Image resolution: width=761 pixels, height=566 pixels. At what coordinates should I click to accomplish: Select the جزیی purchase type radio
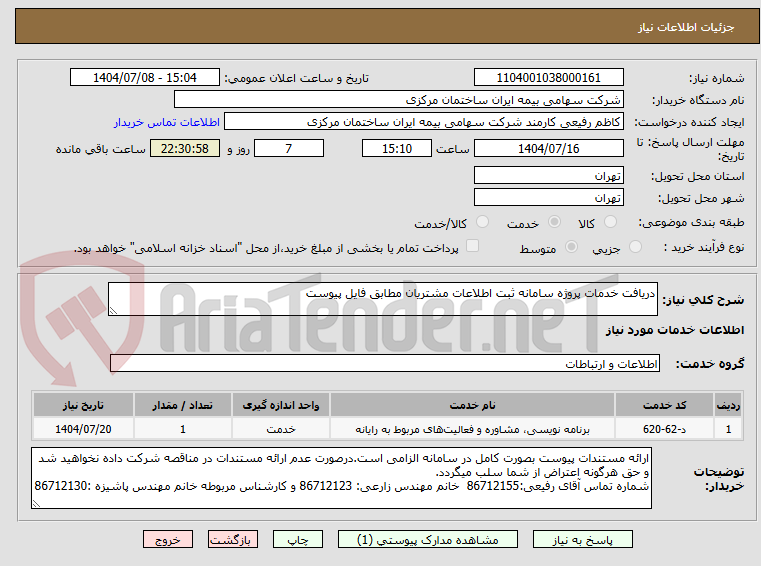click(635, 247)
